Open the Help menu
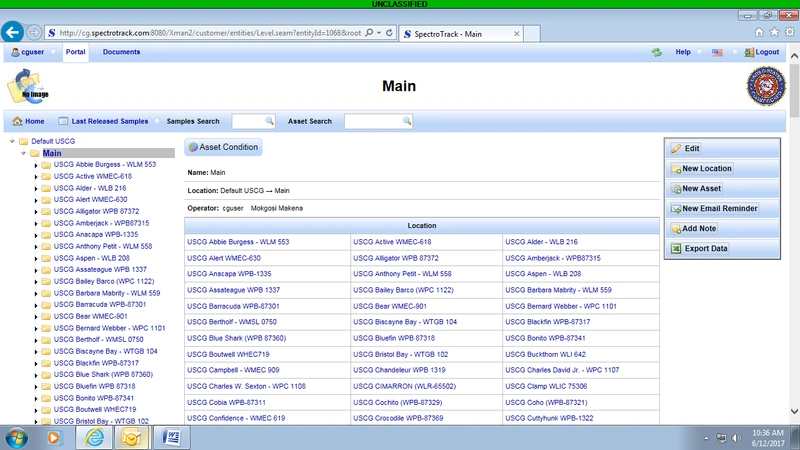800x450 pixels. [683, 52]
